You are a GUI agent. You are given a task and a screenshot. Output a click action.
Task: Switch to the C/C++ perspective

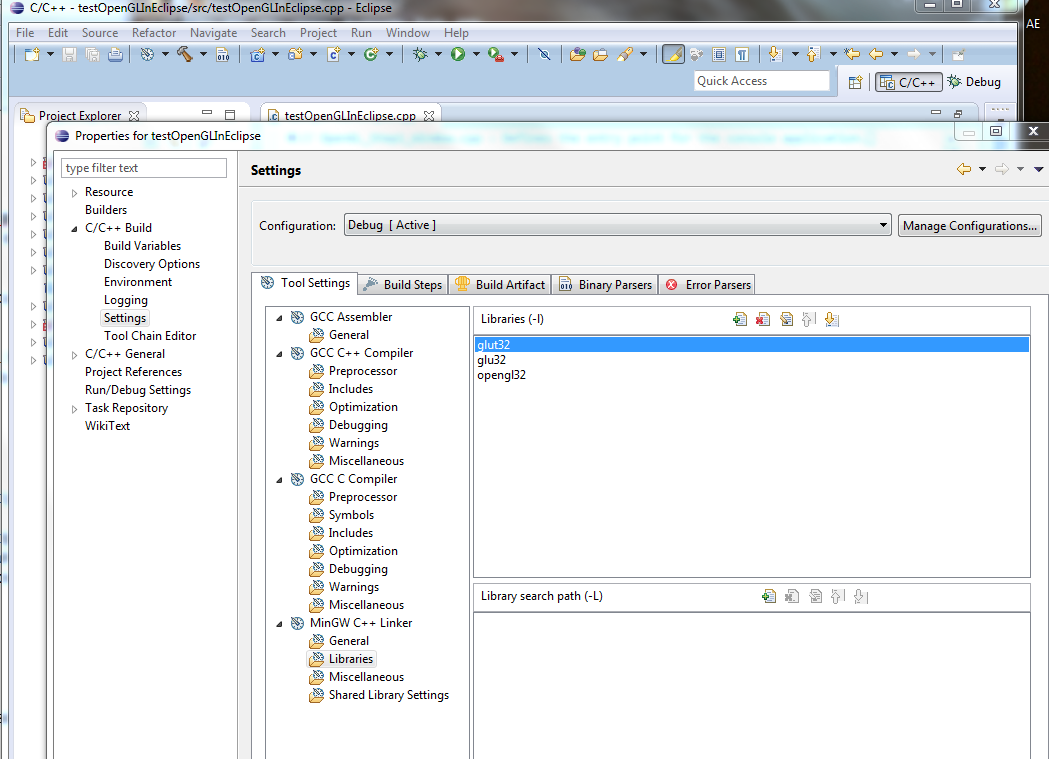click(908, 82)
